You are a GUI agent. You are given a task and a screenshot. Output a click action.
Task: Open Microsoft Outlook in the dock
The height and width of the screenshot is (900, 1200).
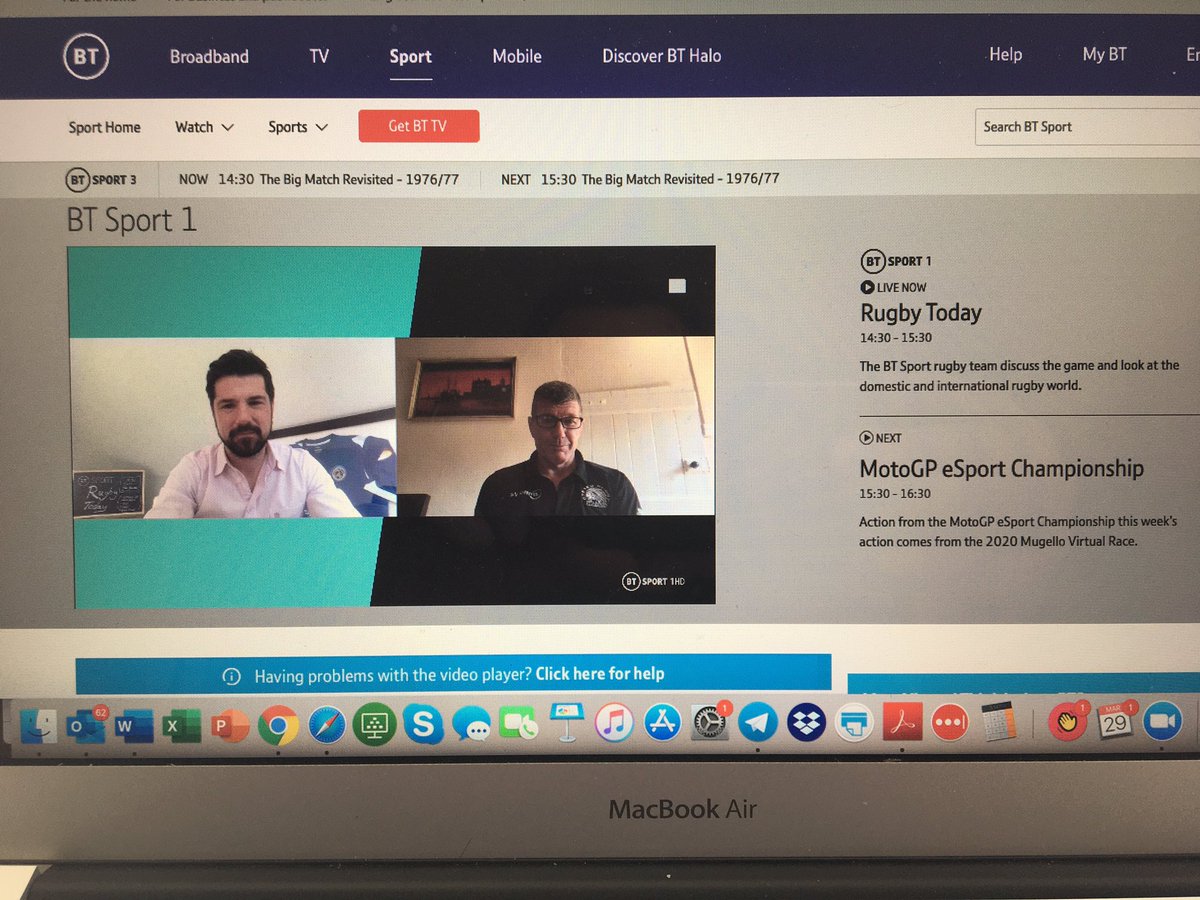(87, 725)
